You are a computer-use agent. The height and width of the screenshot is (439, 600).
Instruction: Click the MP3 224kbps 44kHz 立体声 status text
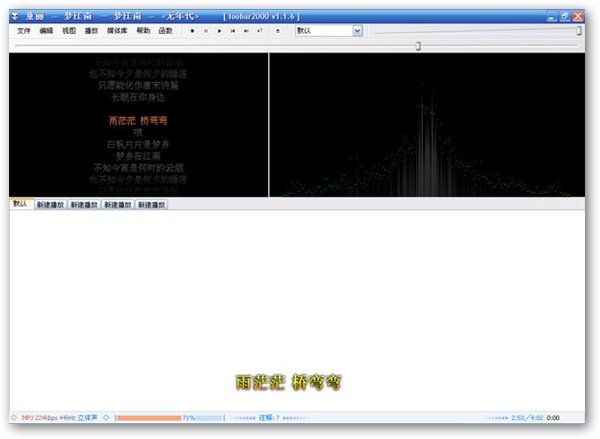tap(59, 418)
